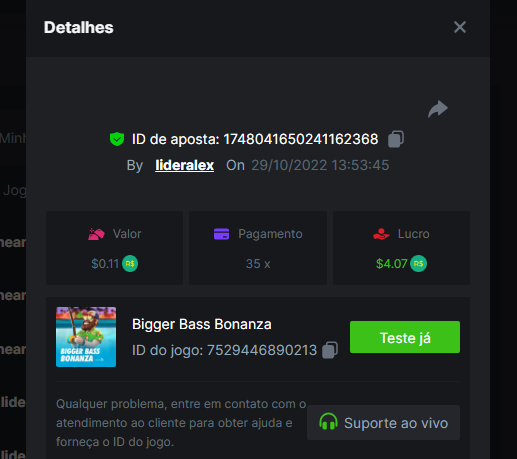The width and height of the screenshot is (517, 459).
Task: Click the red Lucro hand icon
Action: [381, 234]
